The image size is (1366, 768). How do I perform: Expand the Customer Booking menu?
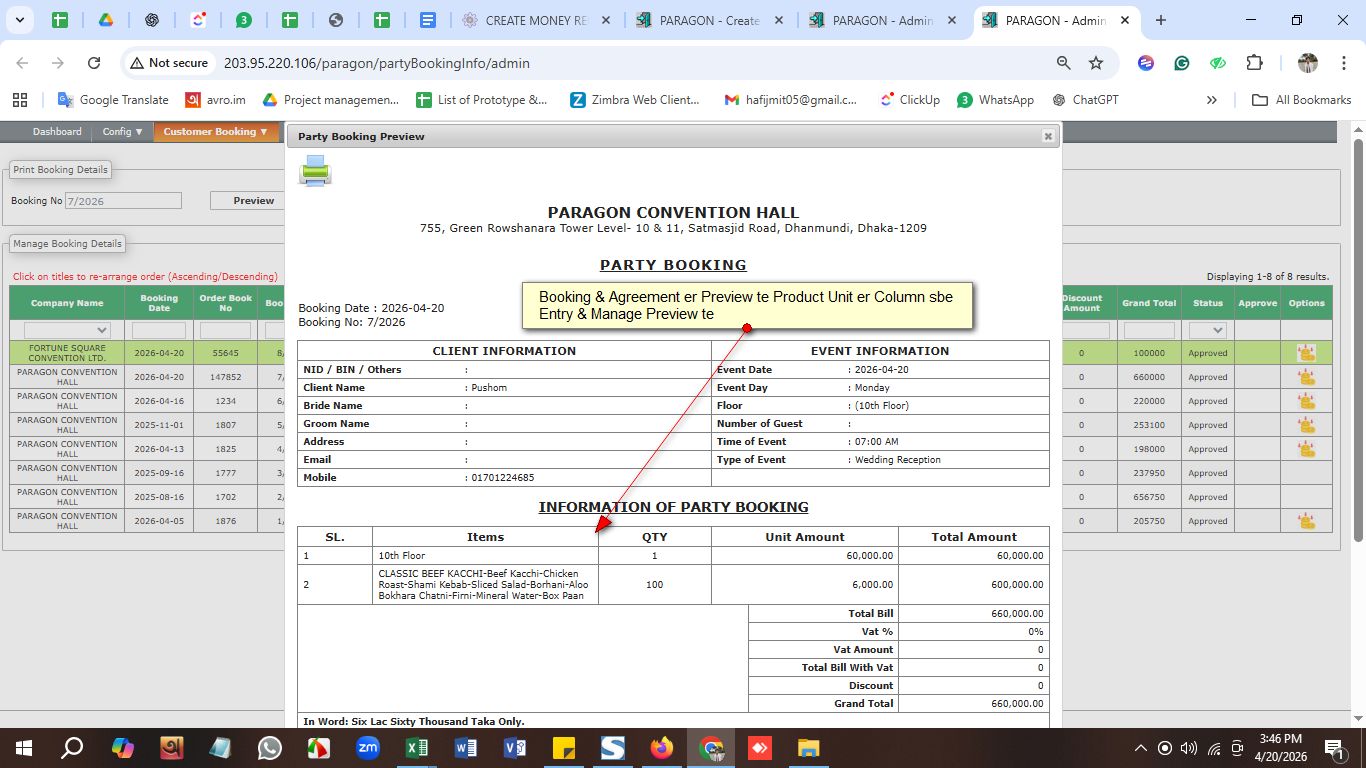pos(216,132)
